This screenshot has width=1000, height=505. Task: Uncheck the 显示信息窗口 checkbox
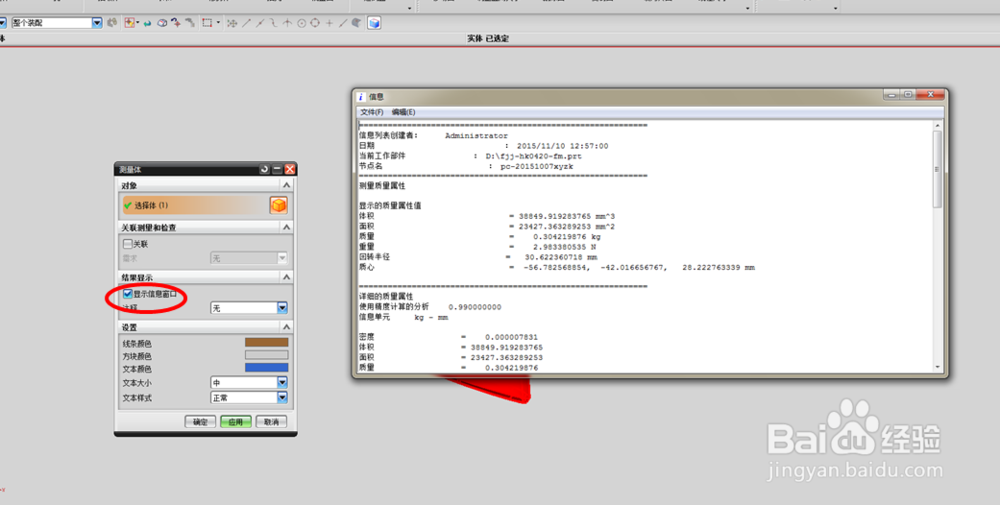(x=128, y=294)
